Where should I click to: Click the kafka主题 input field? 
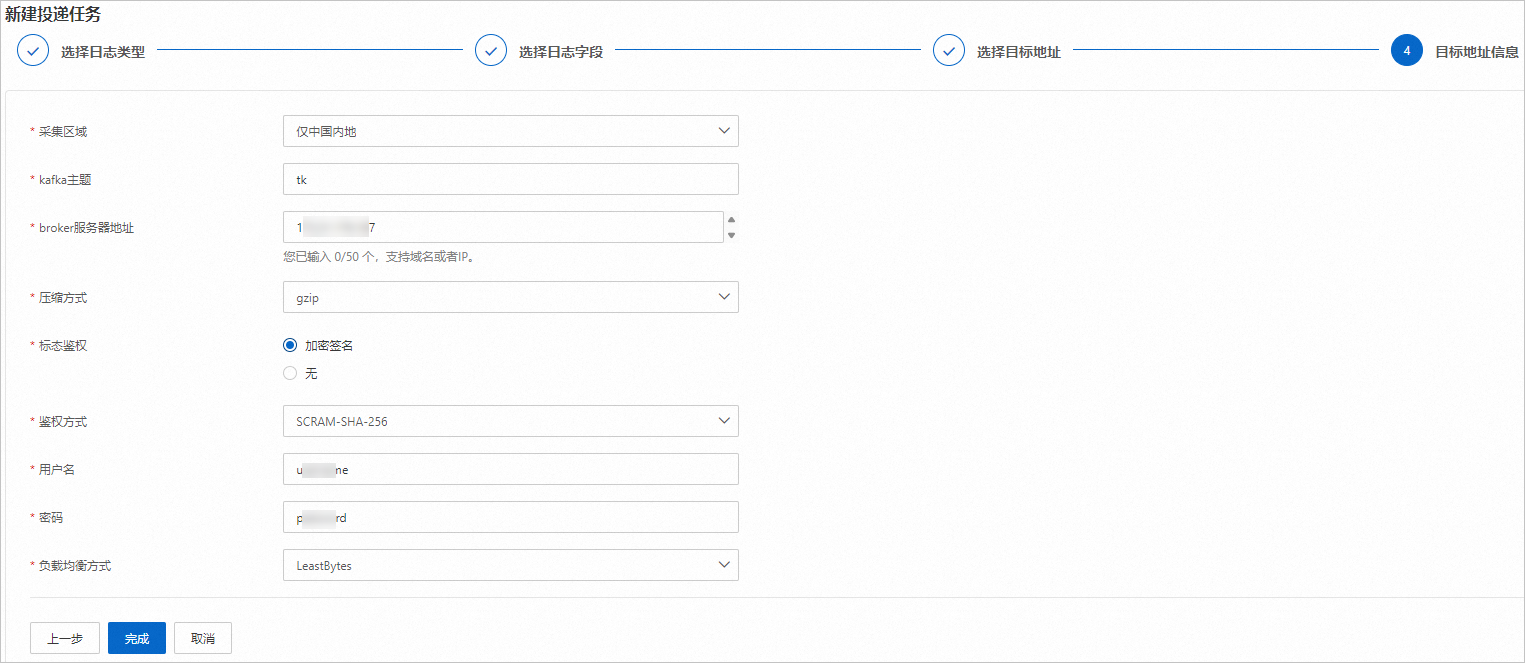[x=510, y=179]
